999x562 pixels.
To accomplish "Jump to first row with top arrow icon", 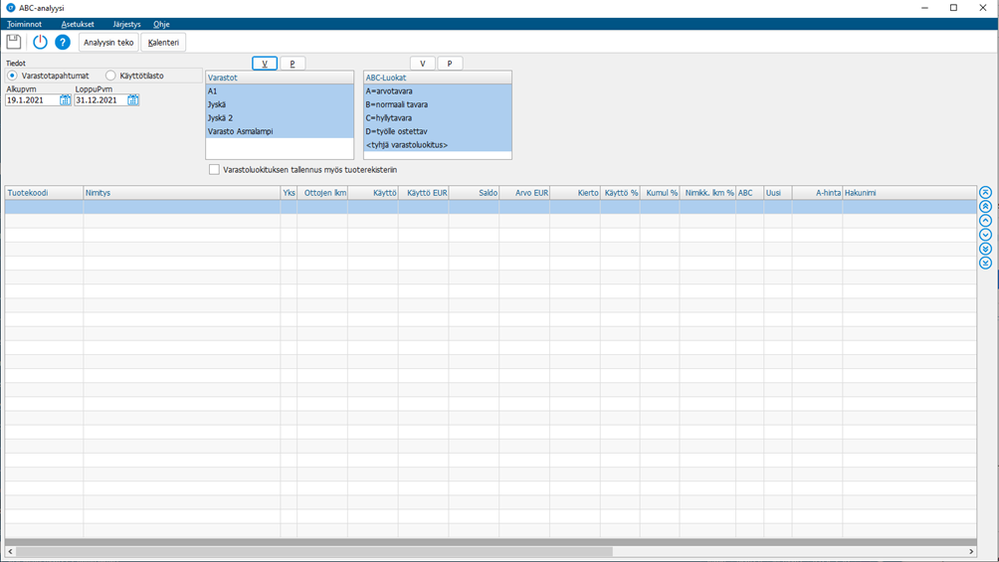I will coord(985,192).
